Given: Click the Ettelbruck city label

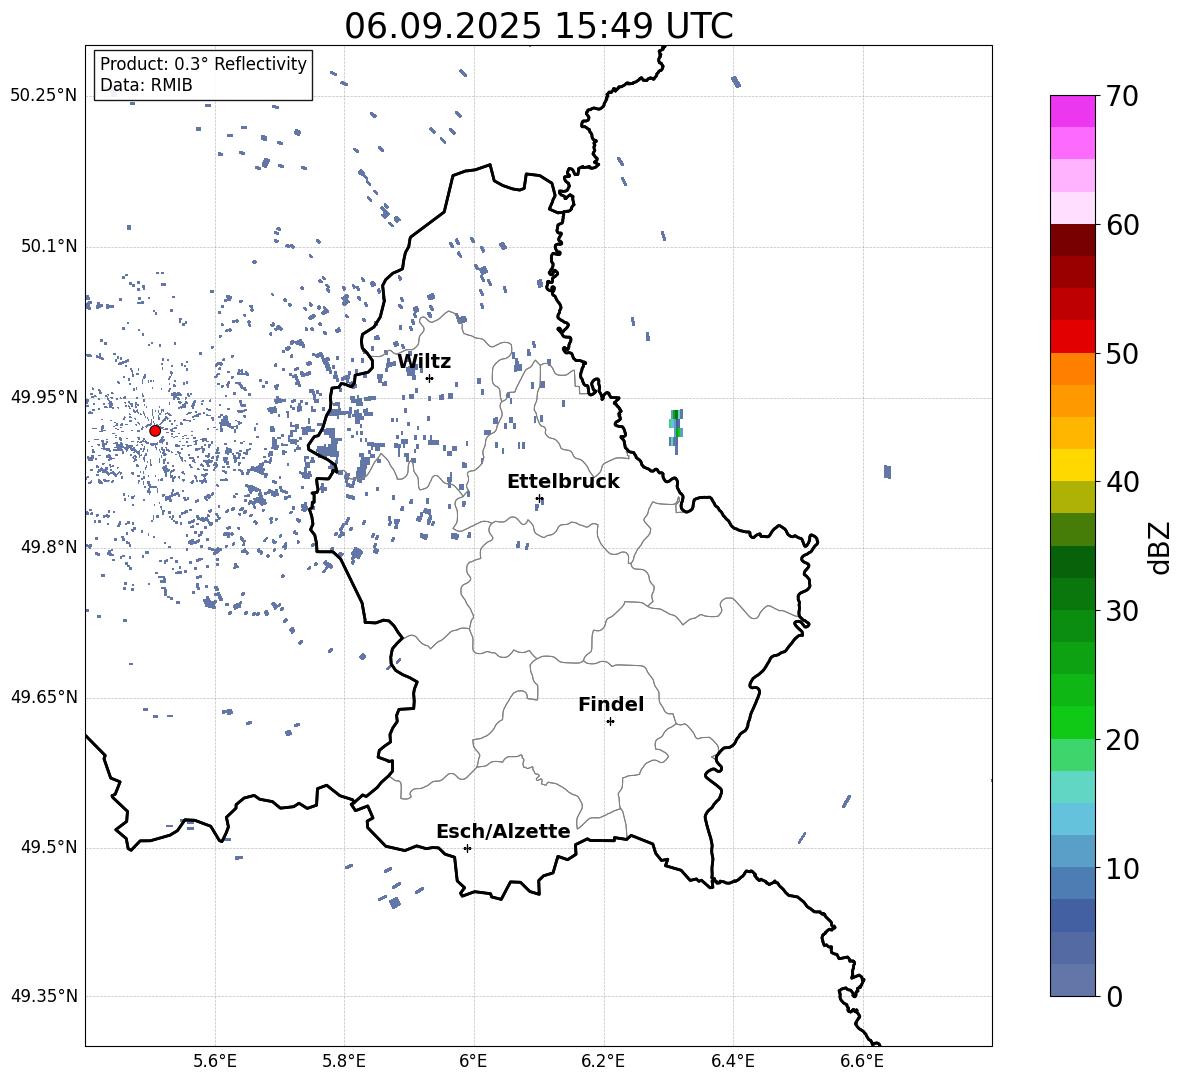Looking at the screenshot, I should click(563, 482).
